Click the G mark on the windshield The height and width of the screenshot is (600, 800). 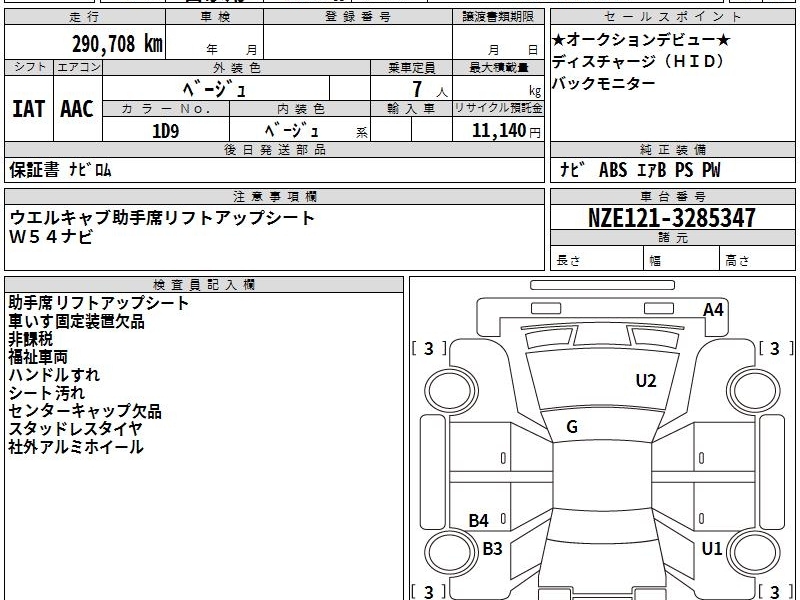click(x=572, y=427)
